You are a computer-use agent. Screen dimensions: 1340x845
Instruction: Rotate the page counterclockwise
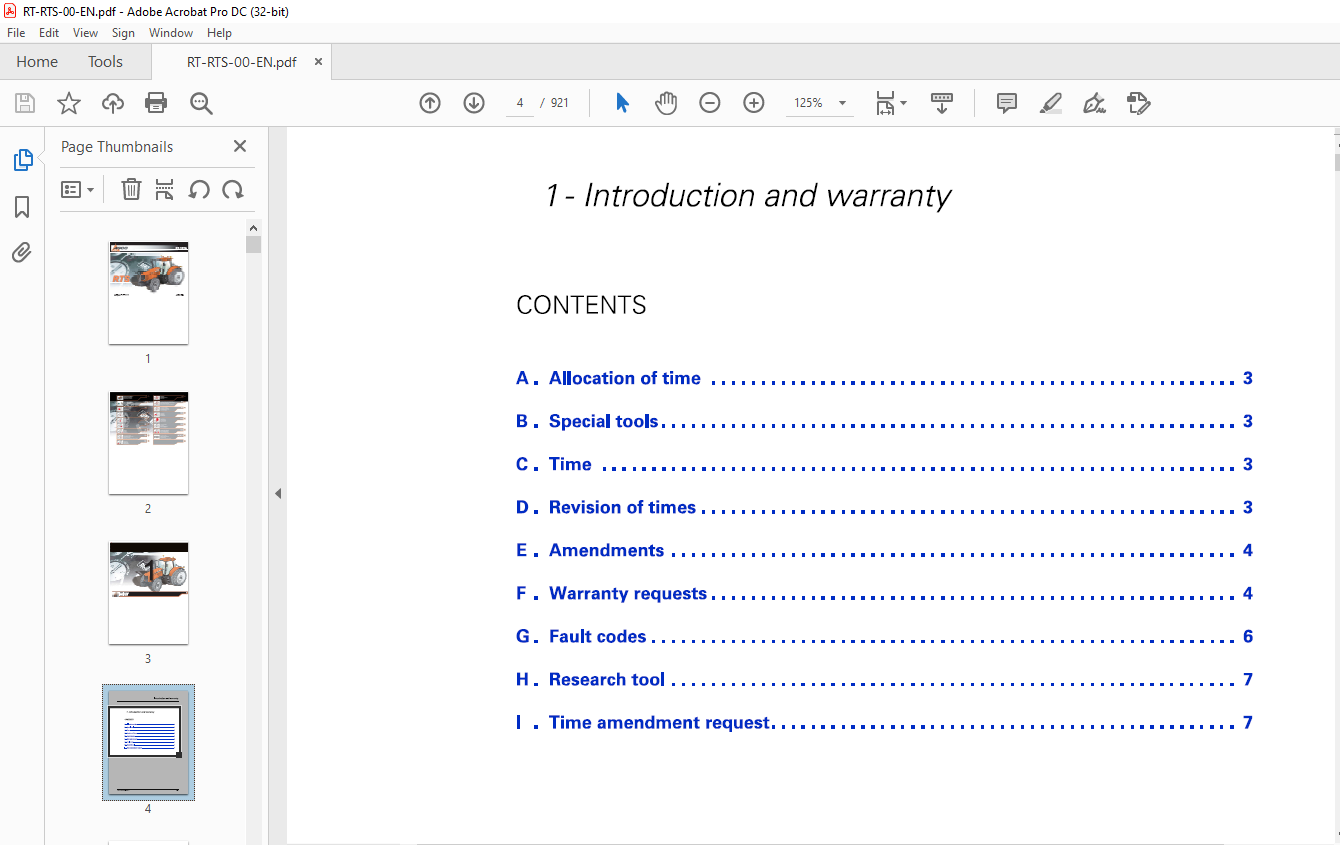[x=199, y=189]
